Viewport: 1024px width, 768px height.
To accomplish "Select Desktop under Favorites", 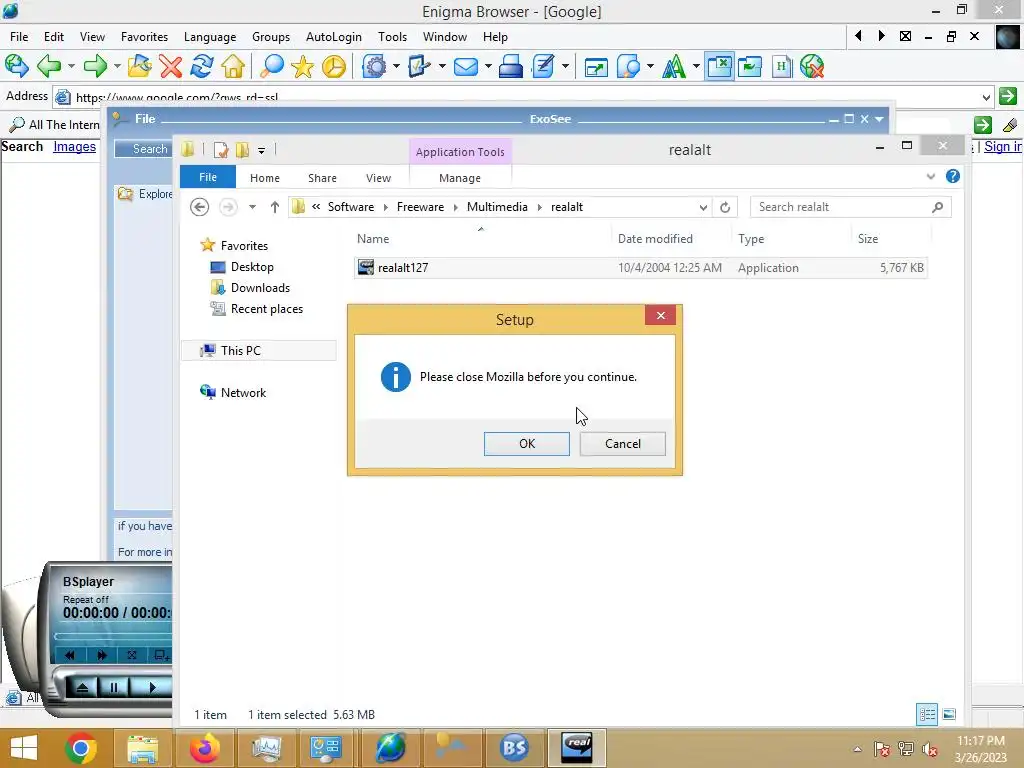I will pos(252,266).
